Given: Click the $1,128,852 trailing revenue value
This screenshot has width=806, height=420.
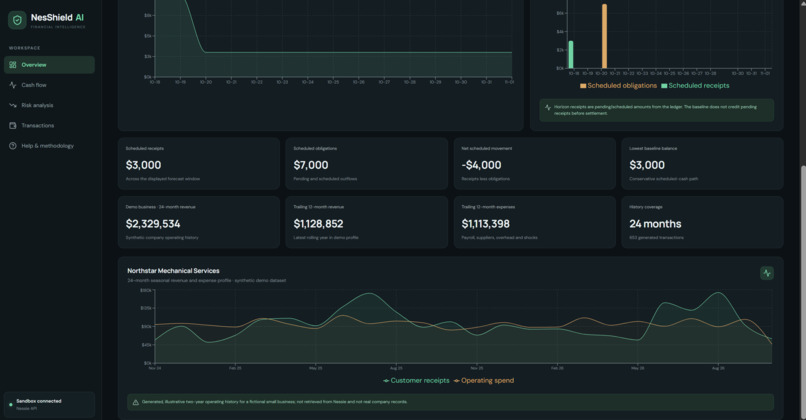Looking at the screenshot, I should tap(318, 224).
